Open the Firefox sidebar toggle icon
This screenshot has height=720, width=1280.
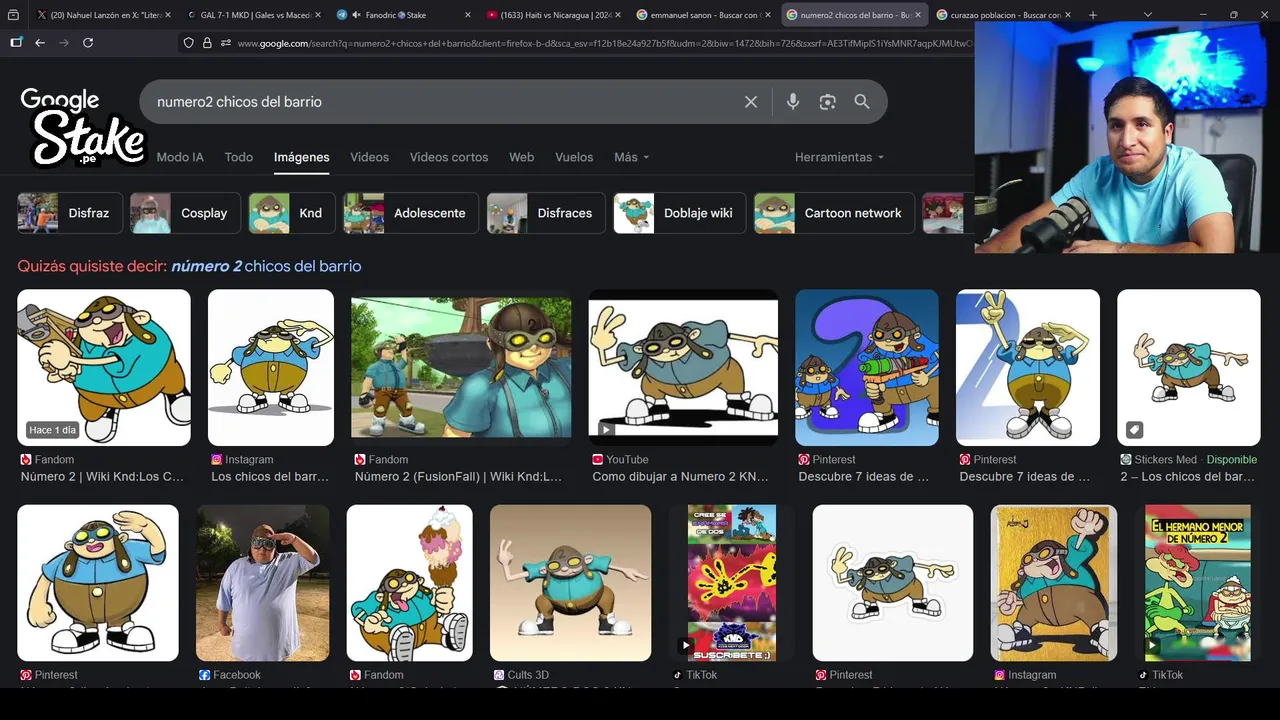pos(16,43)
